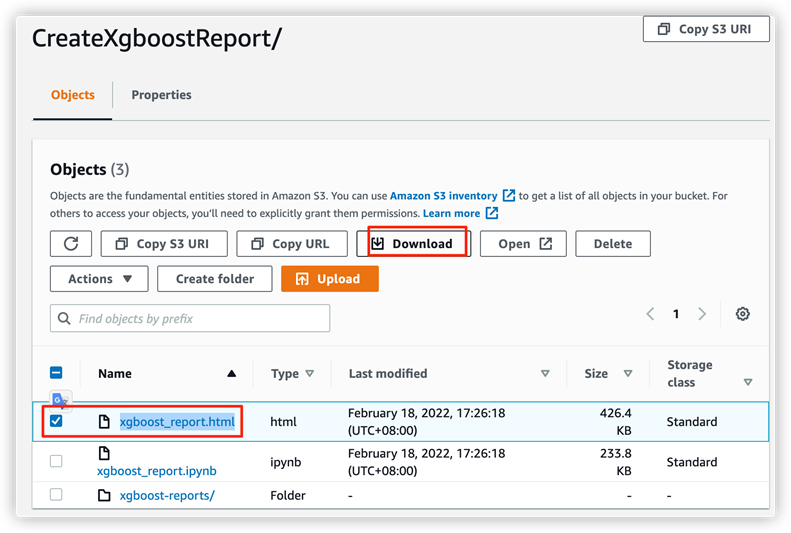This screenshot has width=791, height=533.
Task: Click external link icon after Amazon S3 inventory
Action: (509, 195)
